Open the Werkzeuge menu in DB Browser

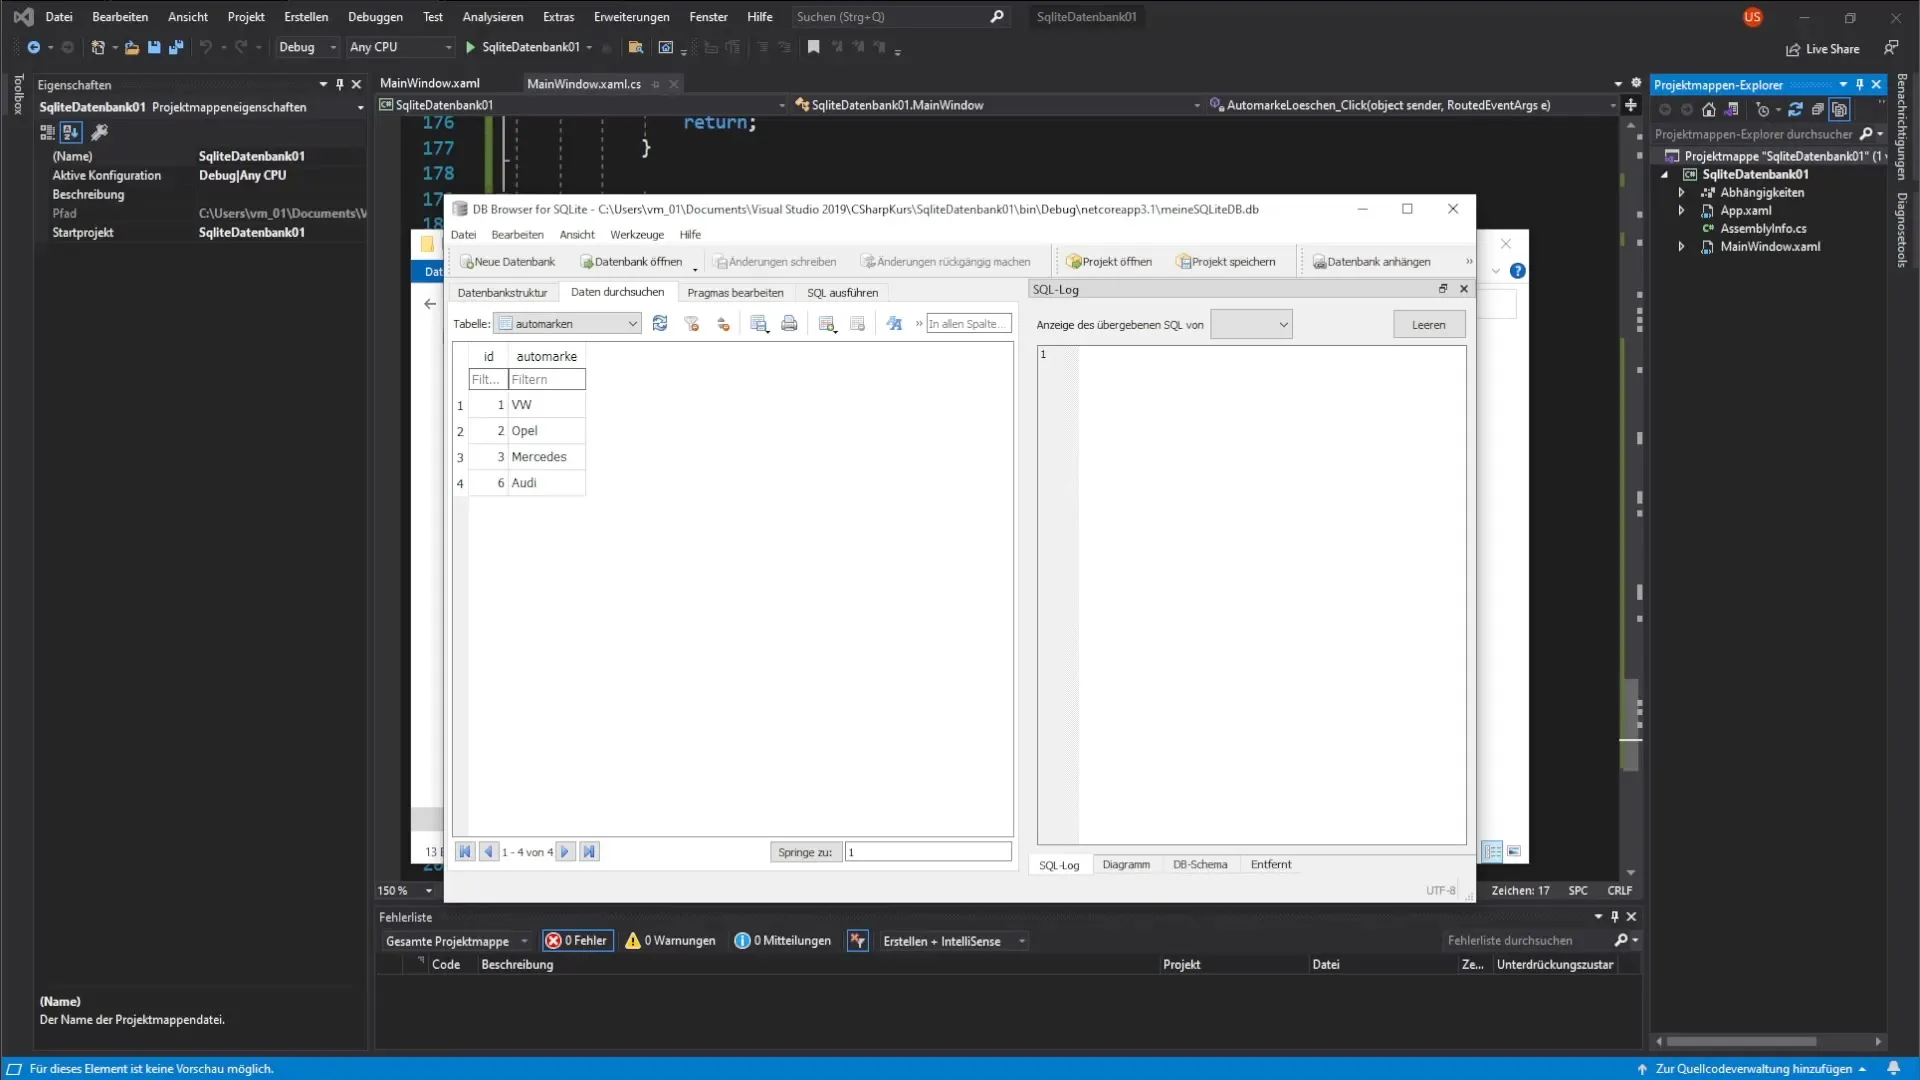coord(637,234)
